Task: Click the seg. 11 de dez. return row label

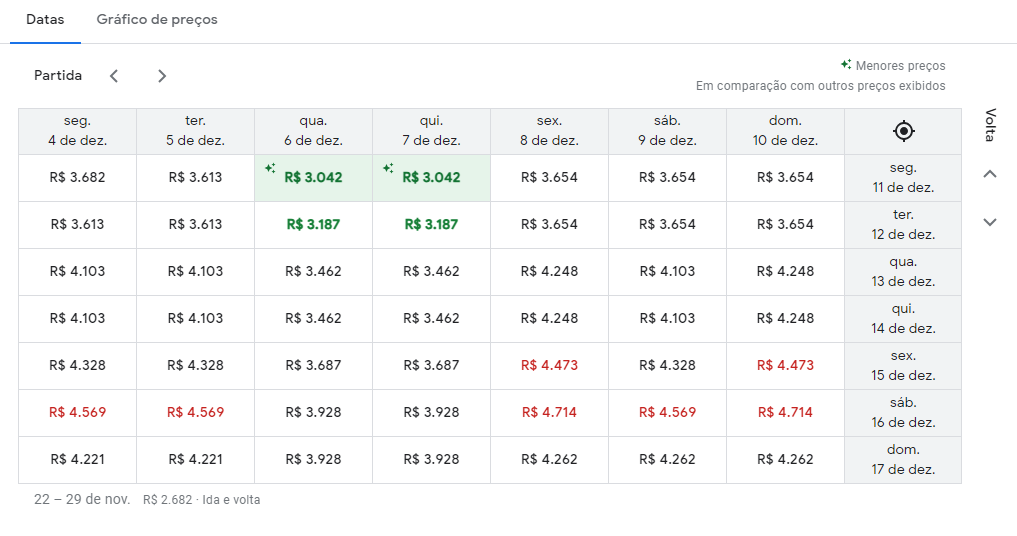Action: pyautogui.click(x=903, y=178)
